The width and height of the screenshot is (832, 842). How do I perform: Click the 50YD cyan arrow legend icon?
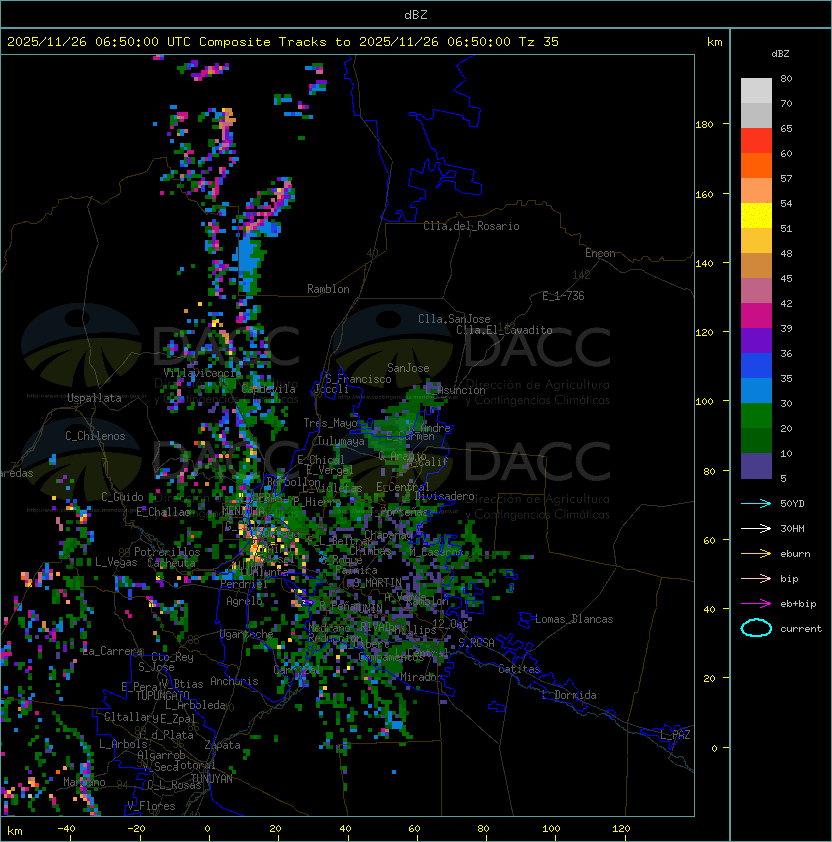click(x=756, y=504)
